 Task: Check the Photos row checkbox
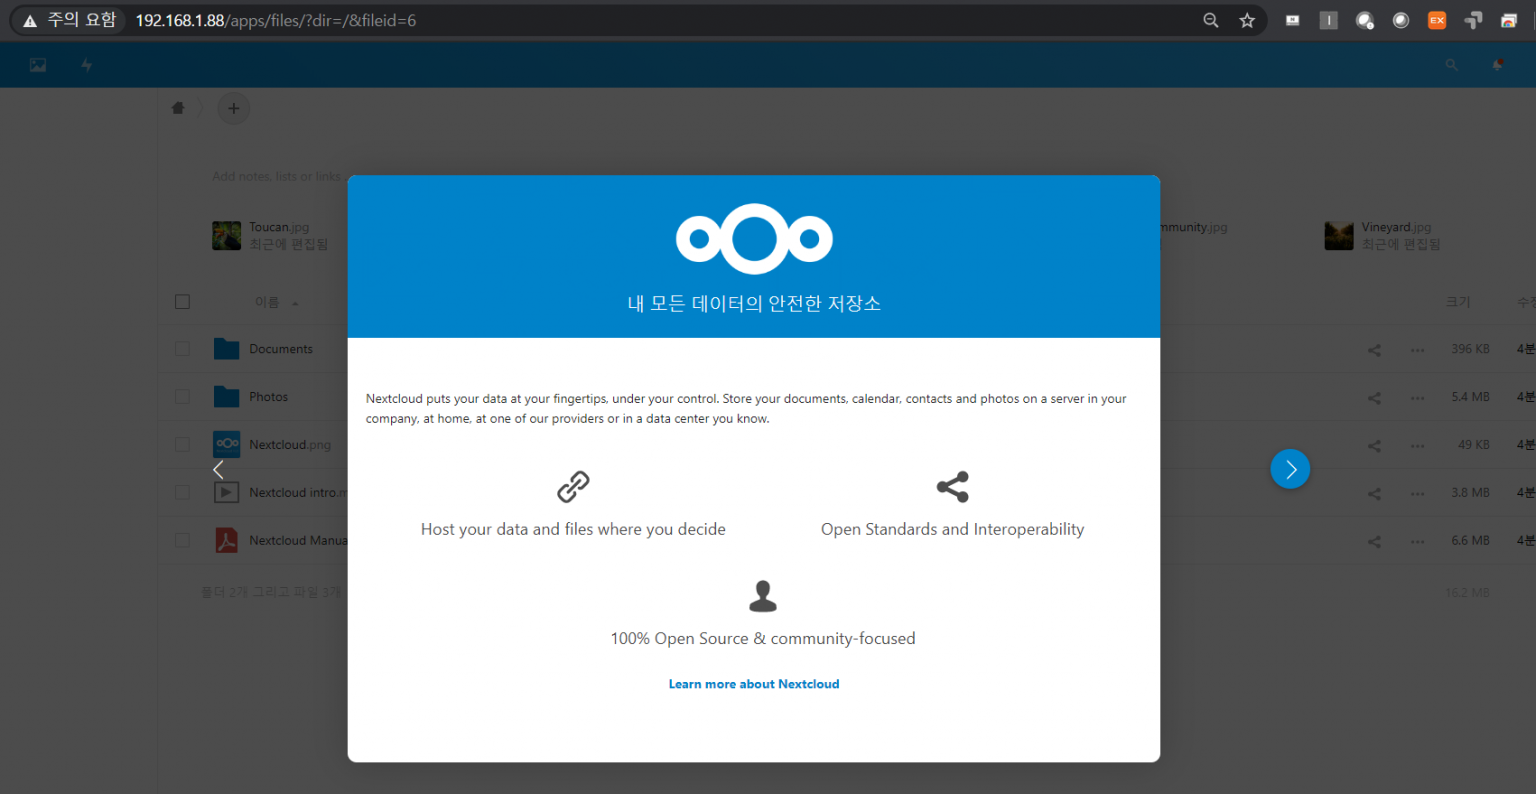pyautogui.click(x=182, y=397)
